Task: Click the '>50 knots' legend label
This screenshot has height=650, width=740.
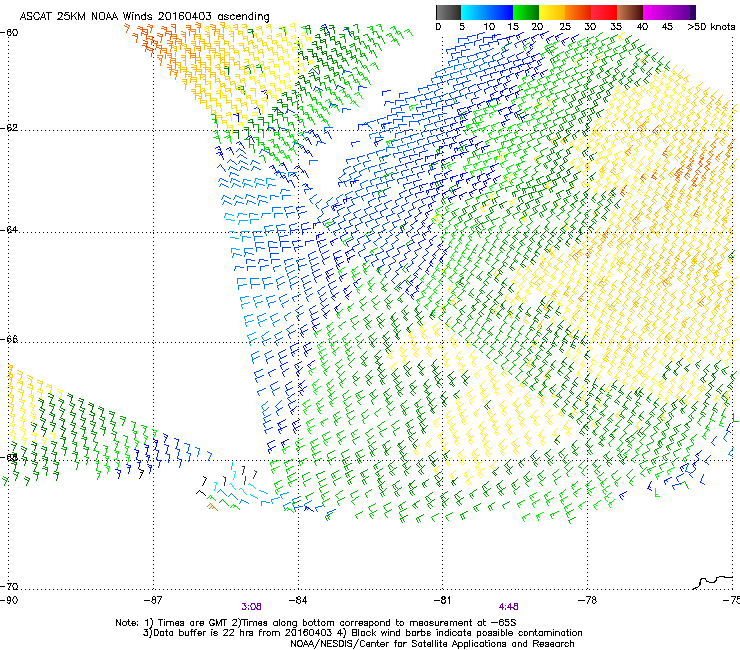Action: point(711,26)
